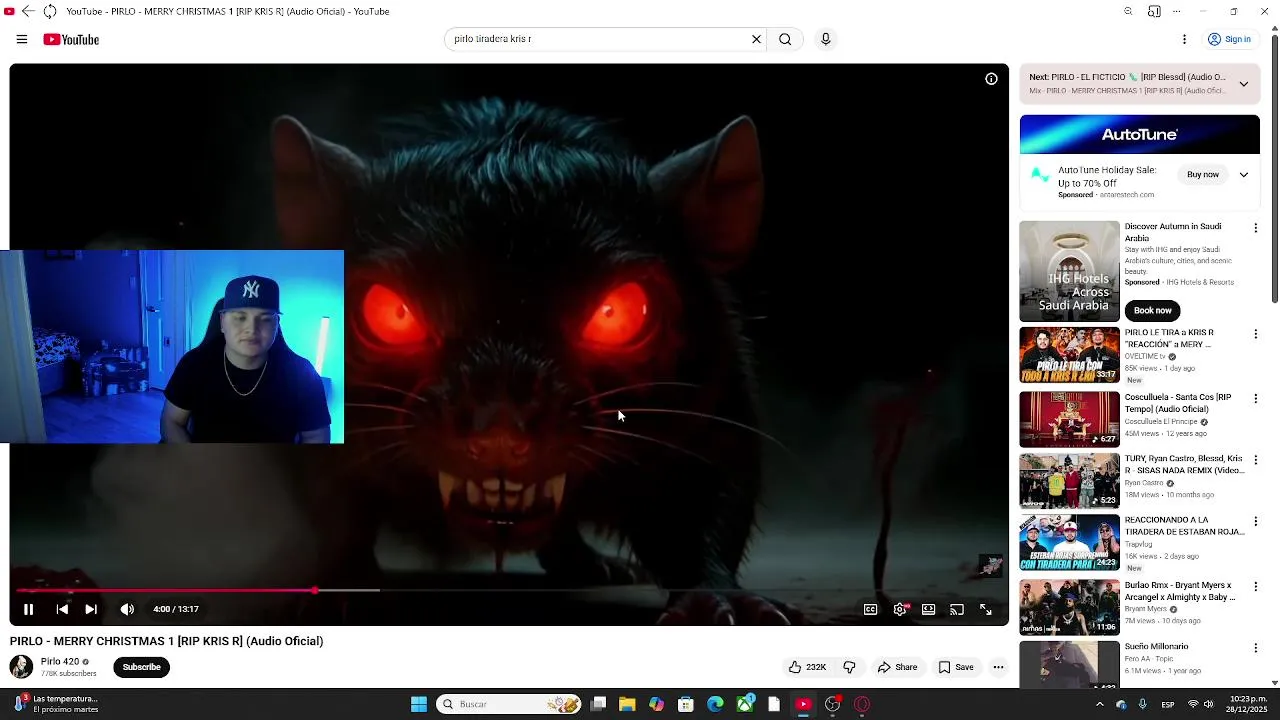
Task: Go back in the browser
Action: tap(28, 11)
